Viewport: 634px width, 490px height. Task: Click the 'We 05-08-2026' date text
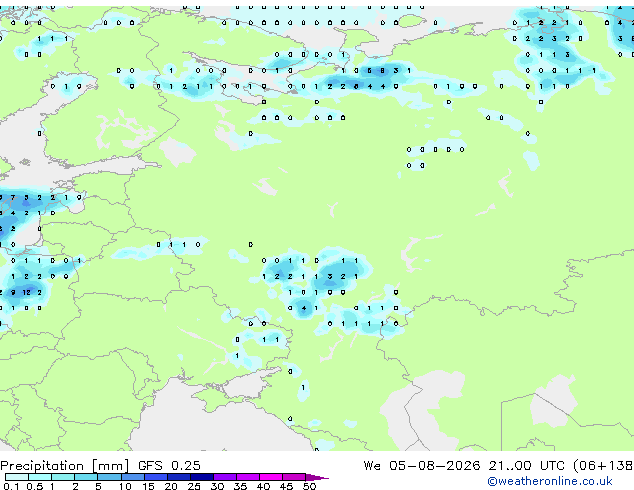coord(422,466)
